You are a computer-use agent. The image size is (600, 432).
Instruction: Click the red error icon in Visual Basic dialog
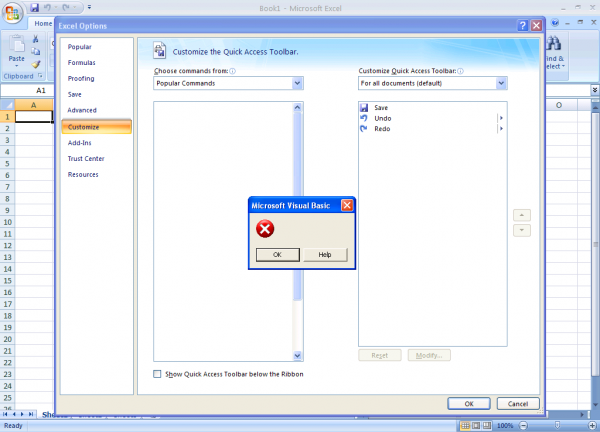[265, 229]
